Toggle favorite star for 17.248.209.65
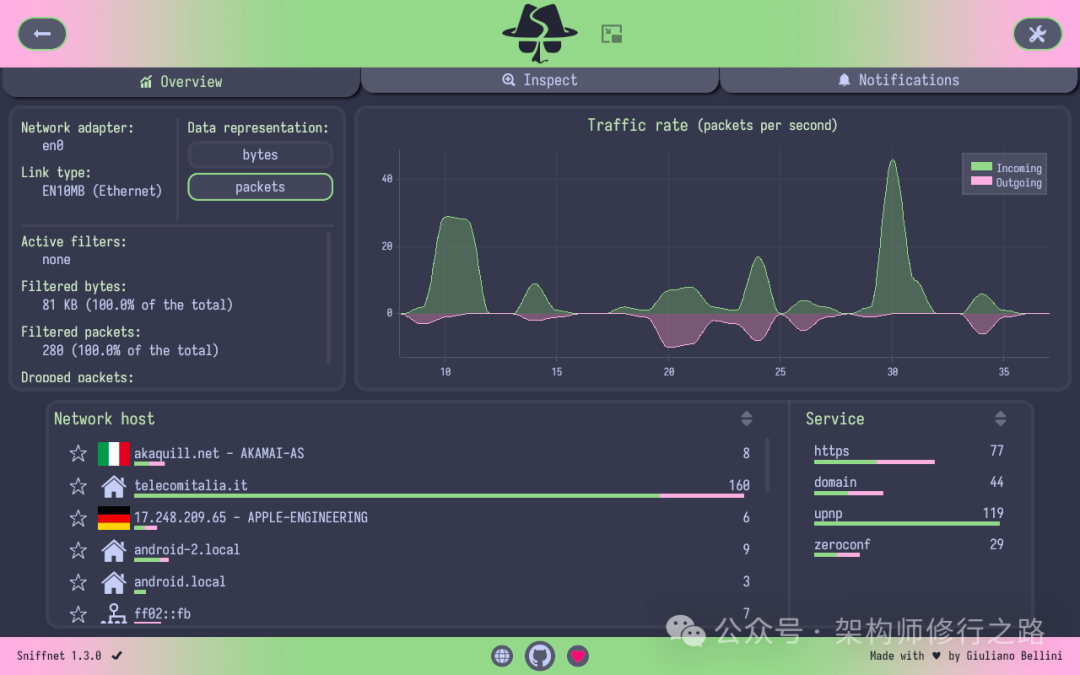This screenshot has width=1080, height=675. click(x=78, y=518)
